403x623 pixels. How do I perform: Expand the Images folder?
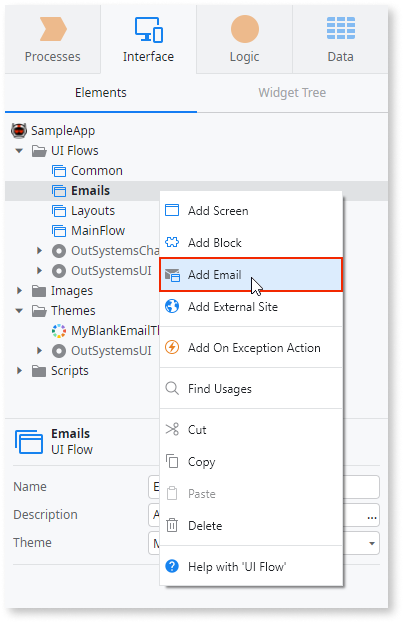click(19, 290)
